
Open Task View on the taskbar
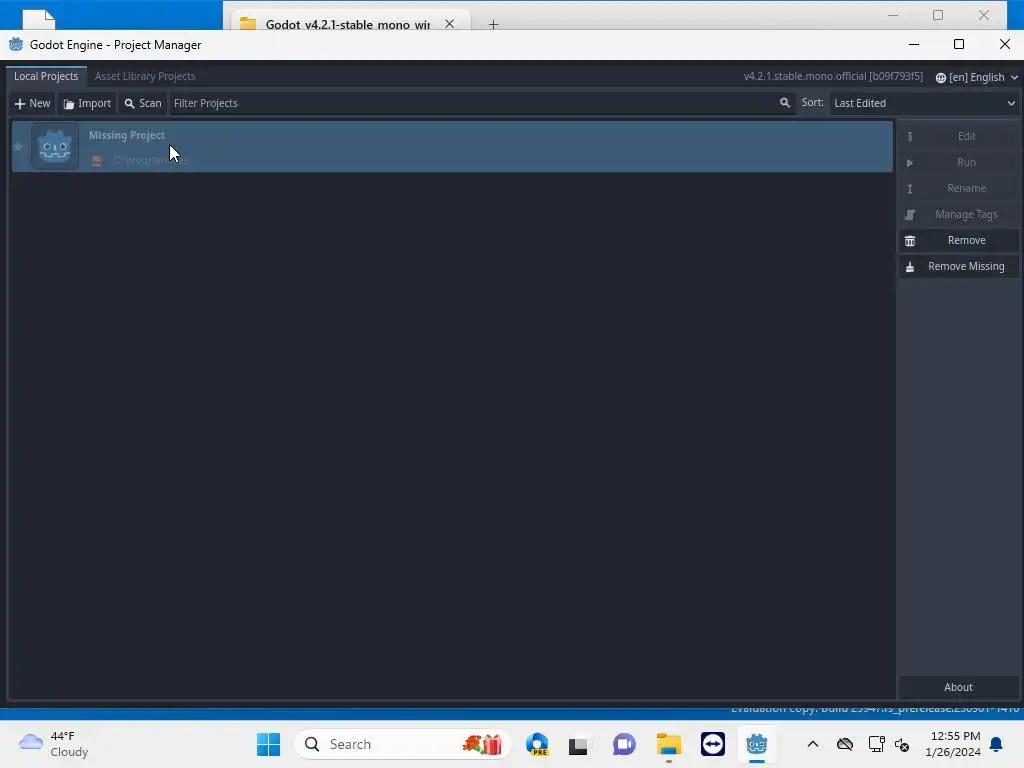tap(578, 744)
